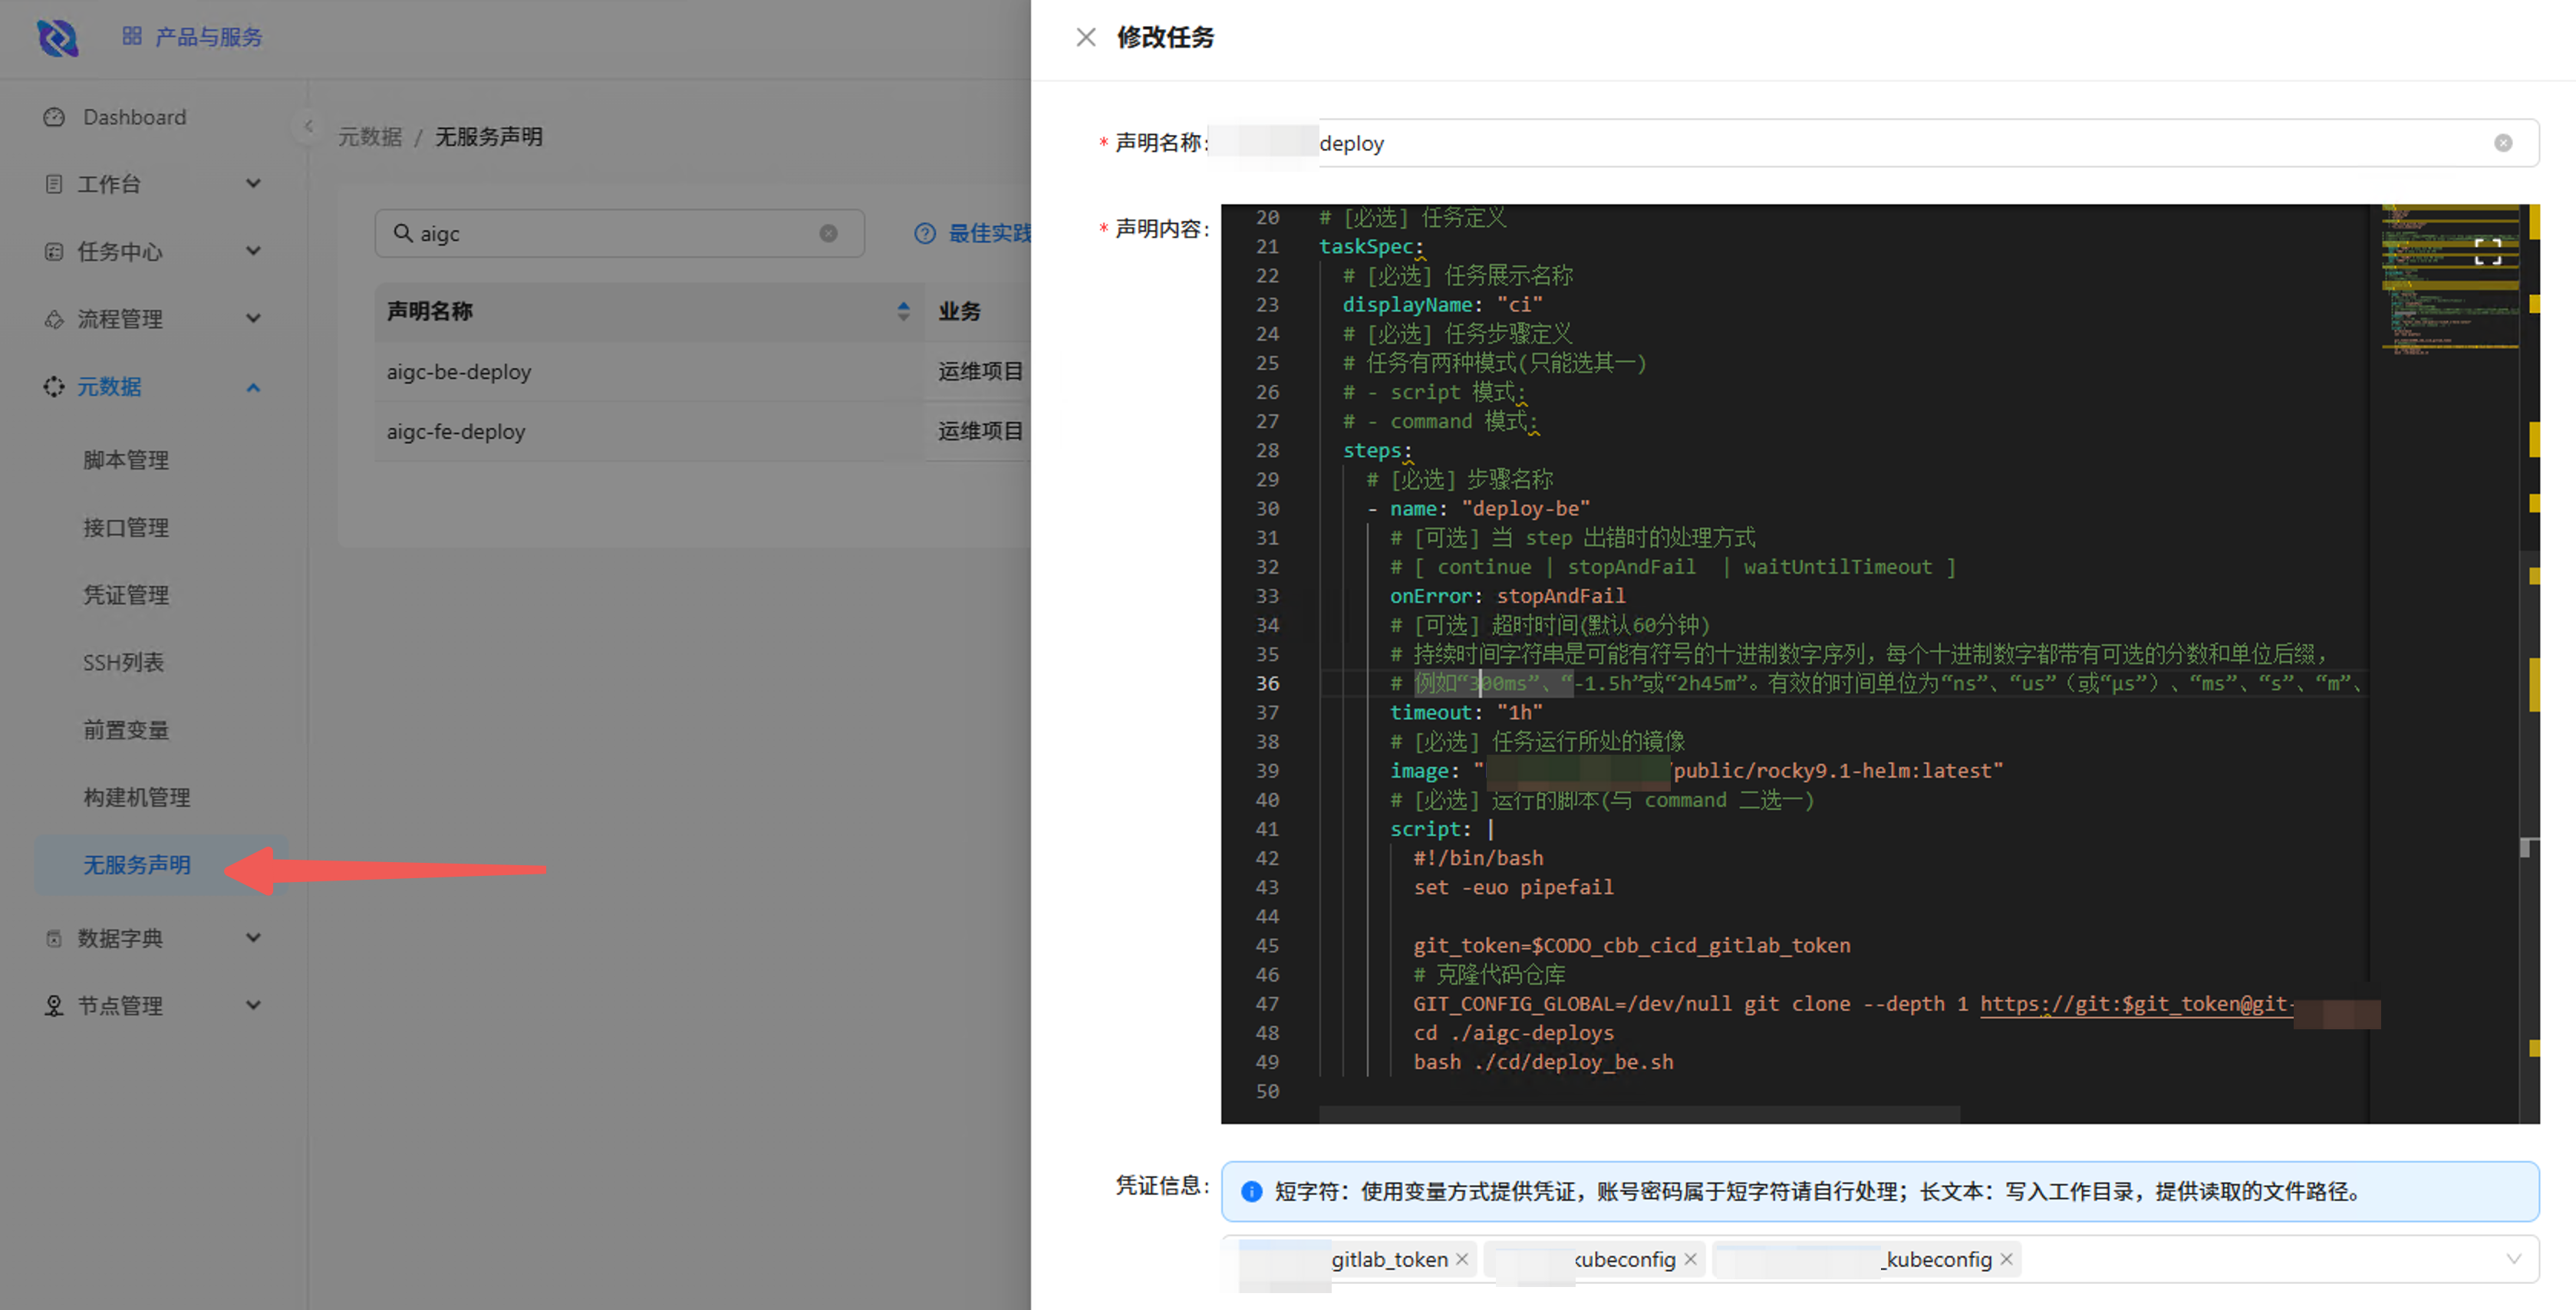This screenshot has height=1310, width=2576.
Task: Remove the first kubeconfig credential tag
Action: tap(1690, 1259)
